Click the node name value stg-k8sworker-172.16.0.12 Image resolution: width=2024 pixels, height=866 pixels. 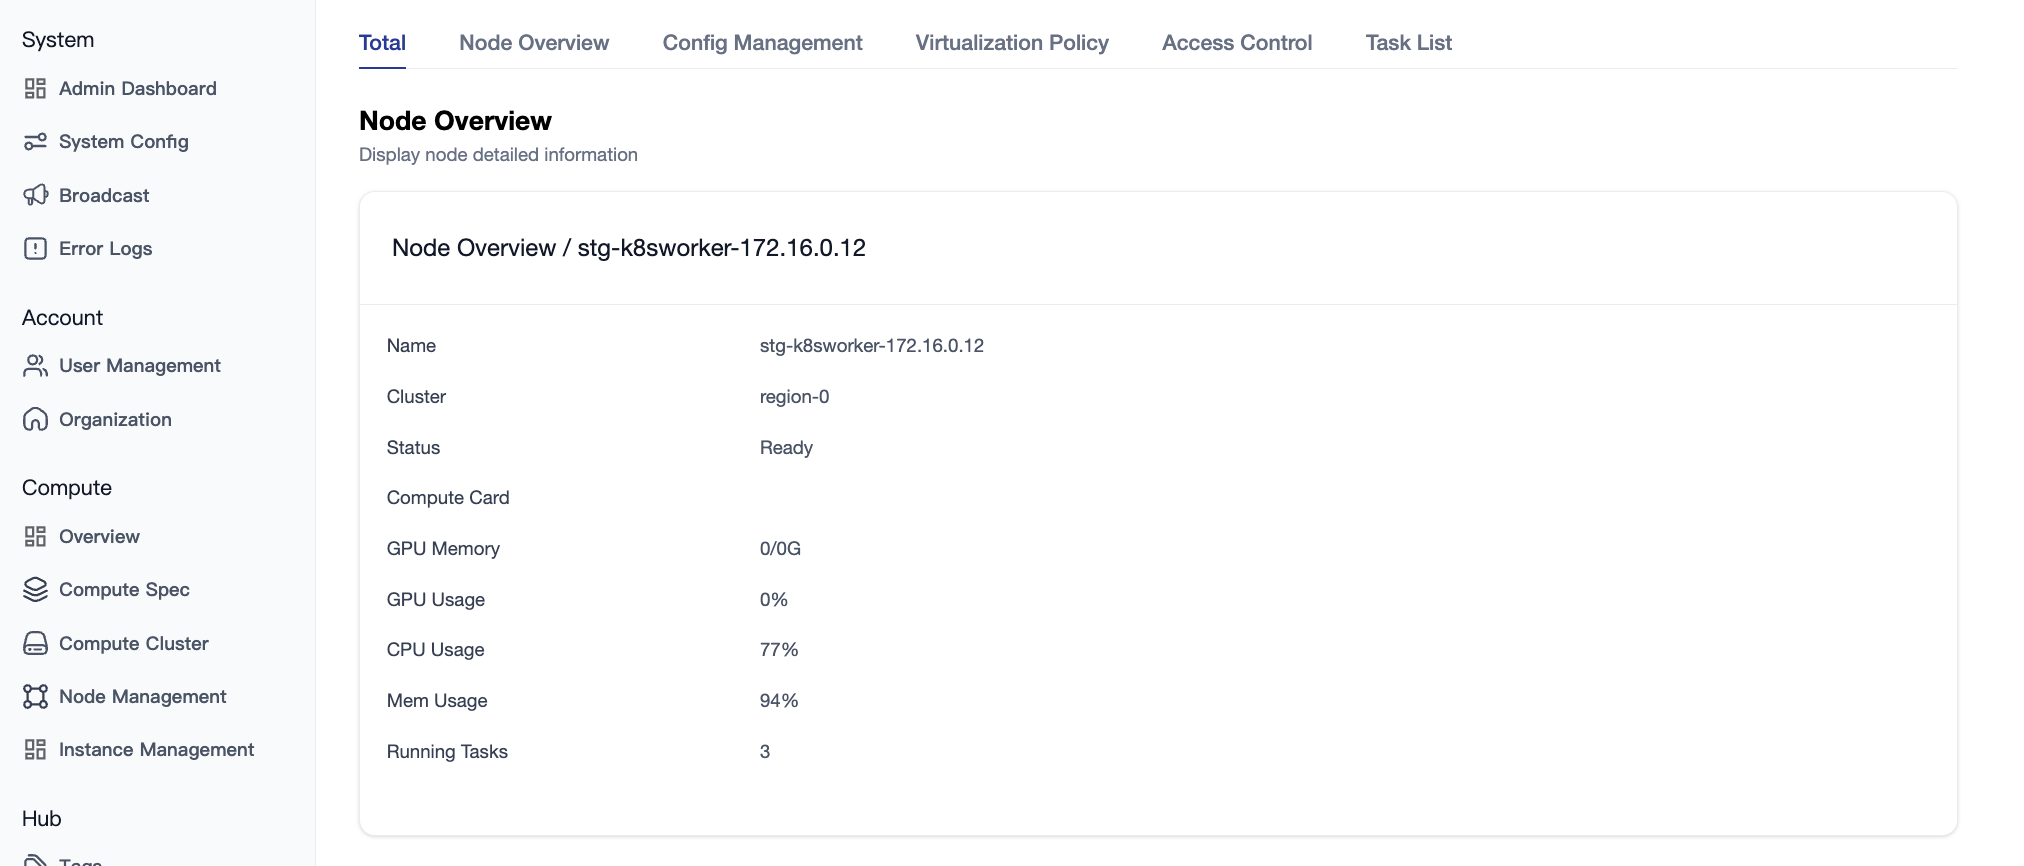pos(871,346)
